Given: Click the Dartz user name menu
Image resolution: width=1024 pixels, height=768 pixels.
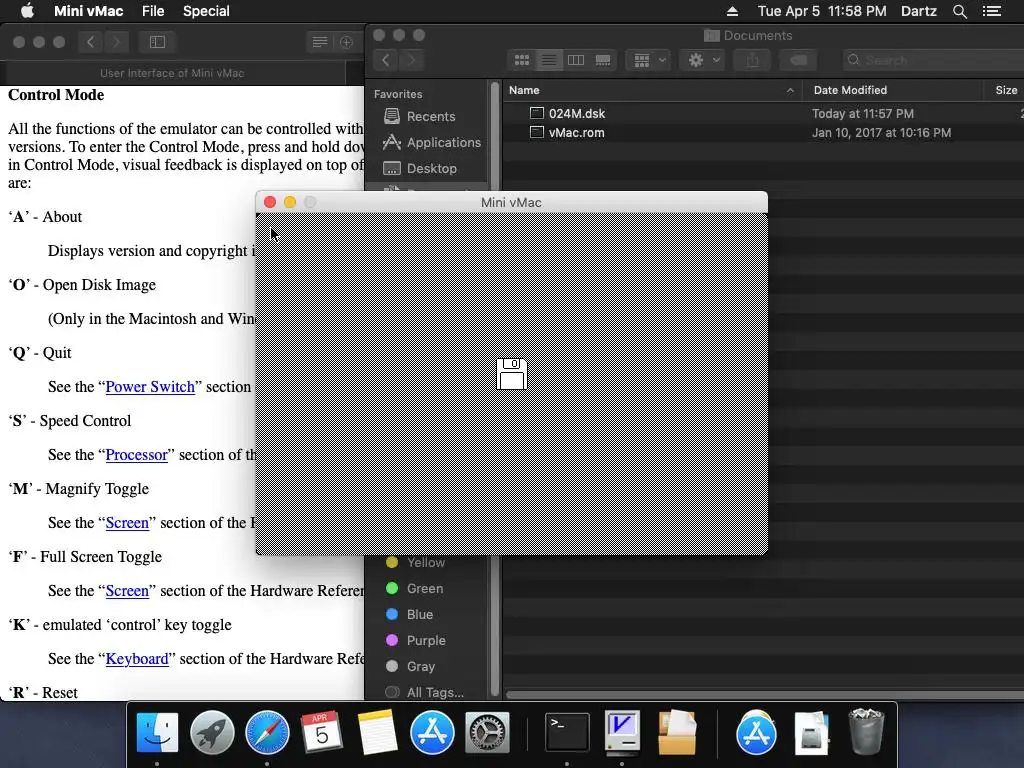Looking at the screenshot, I should (x=918, y=11).
